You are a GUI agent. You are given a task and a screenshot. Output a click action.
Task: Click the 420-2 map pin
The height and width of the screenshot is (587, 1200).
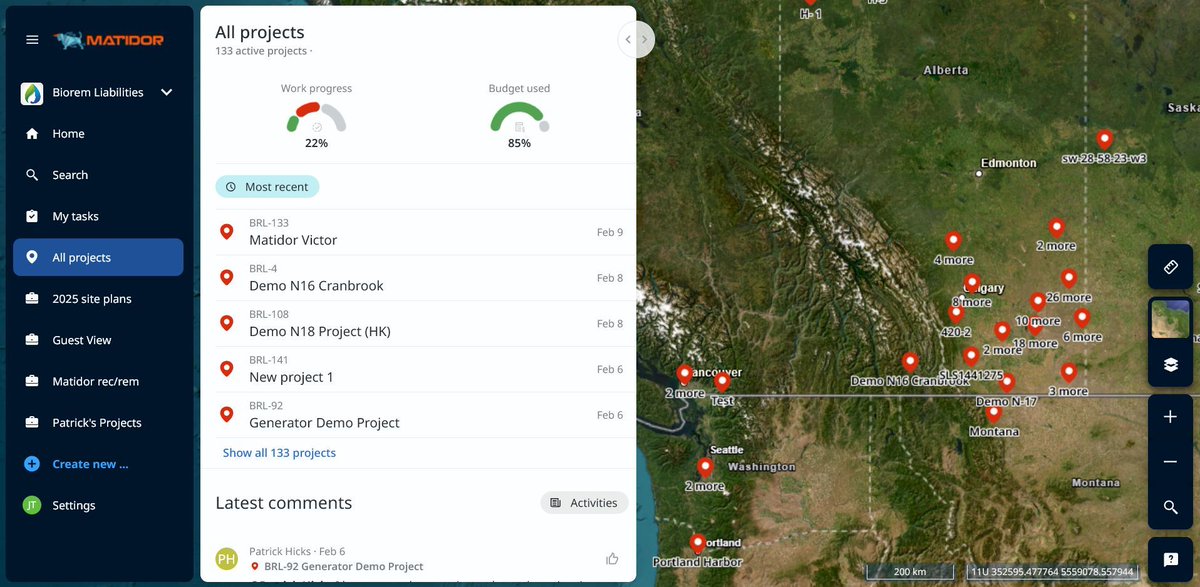click(x=956, y=314)
